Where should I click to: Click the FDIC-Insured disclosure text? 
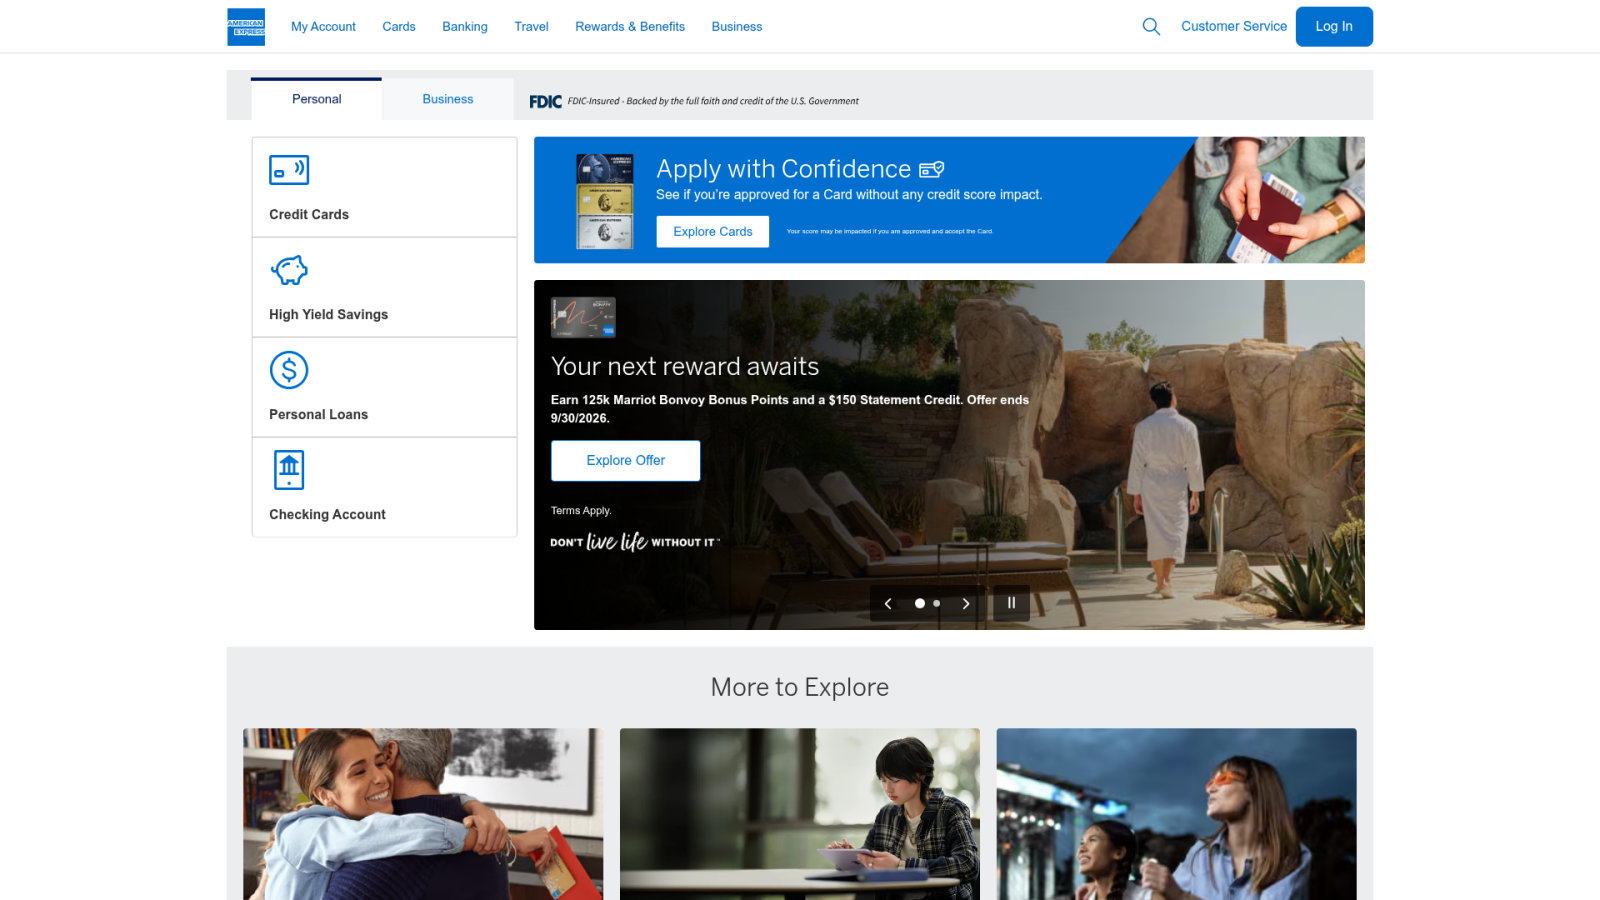(713, 101)
